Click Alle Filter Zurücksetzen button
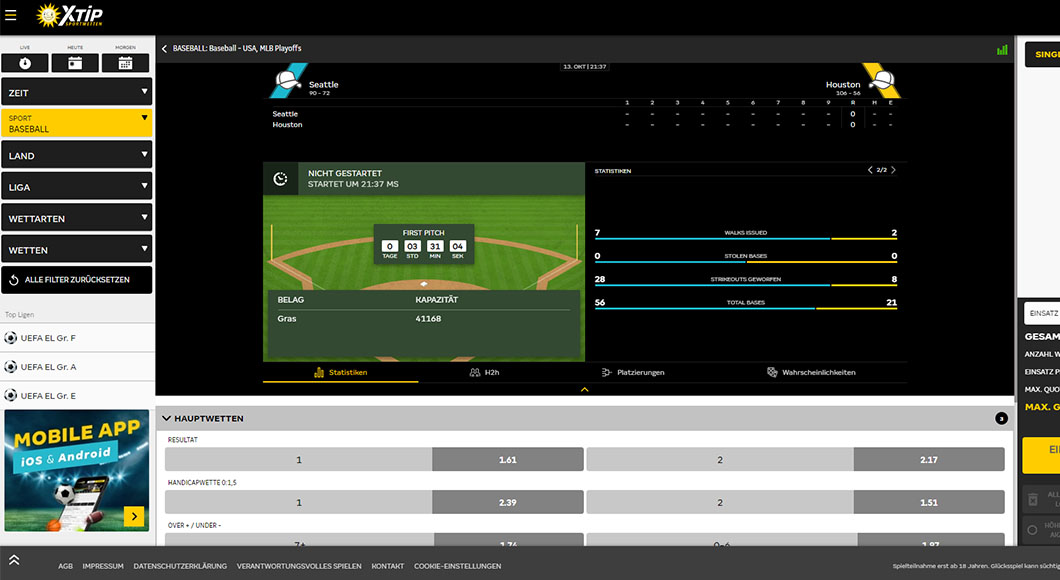 (x=76, y=280)
